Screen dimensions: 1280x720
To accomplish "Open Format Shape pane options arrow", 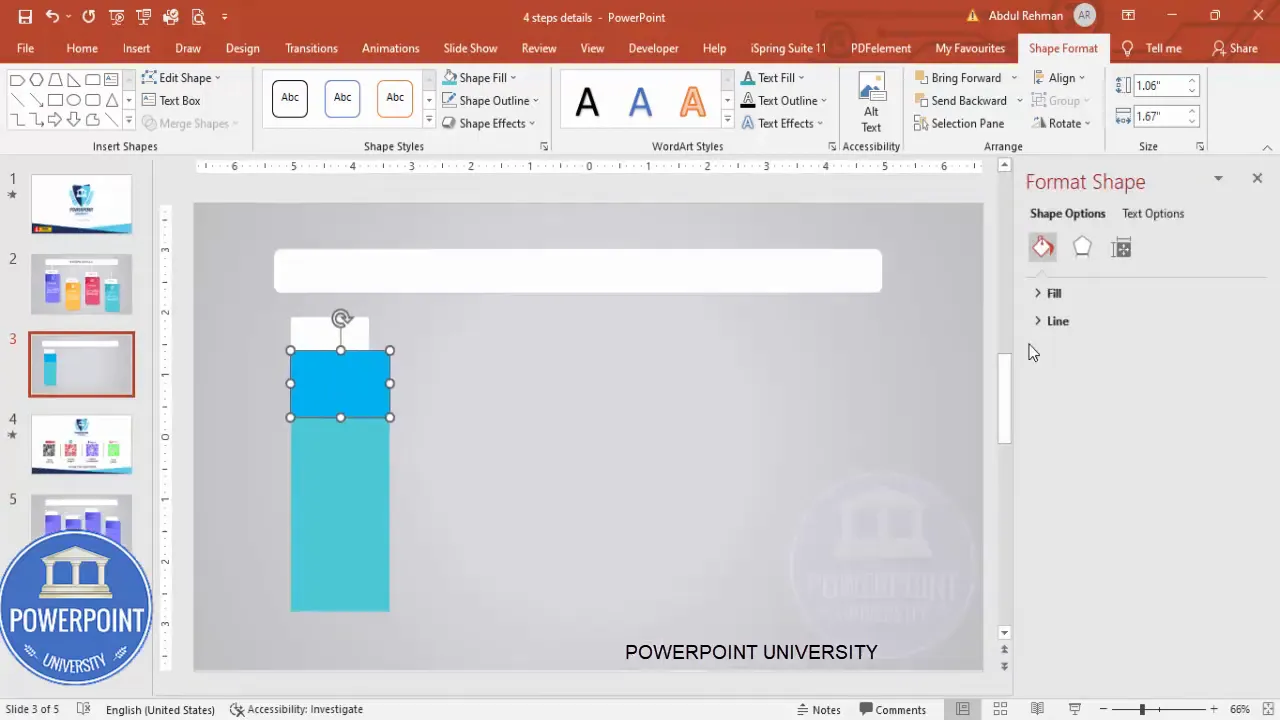I will tap(1218, 178).
